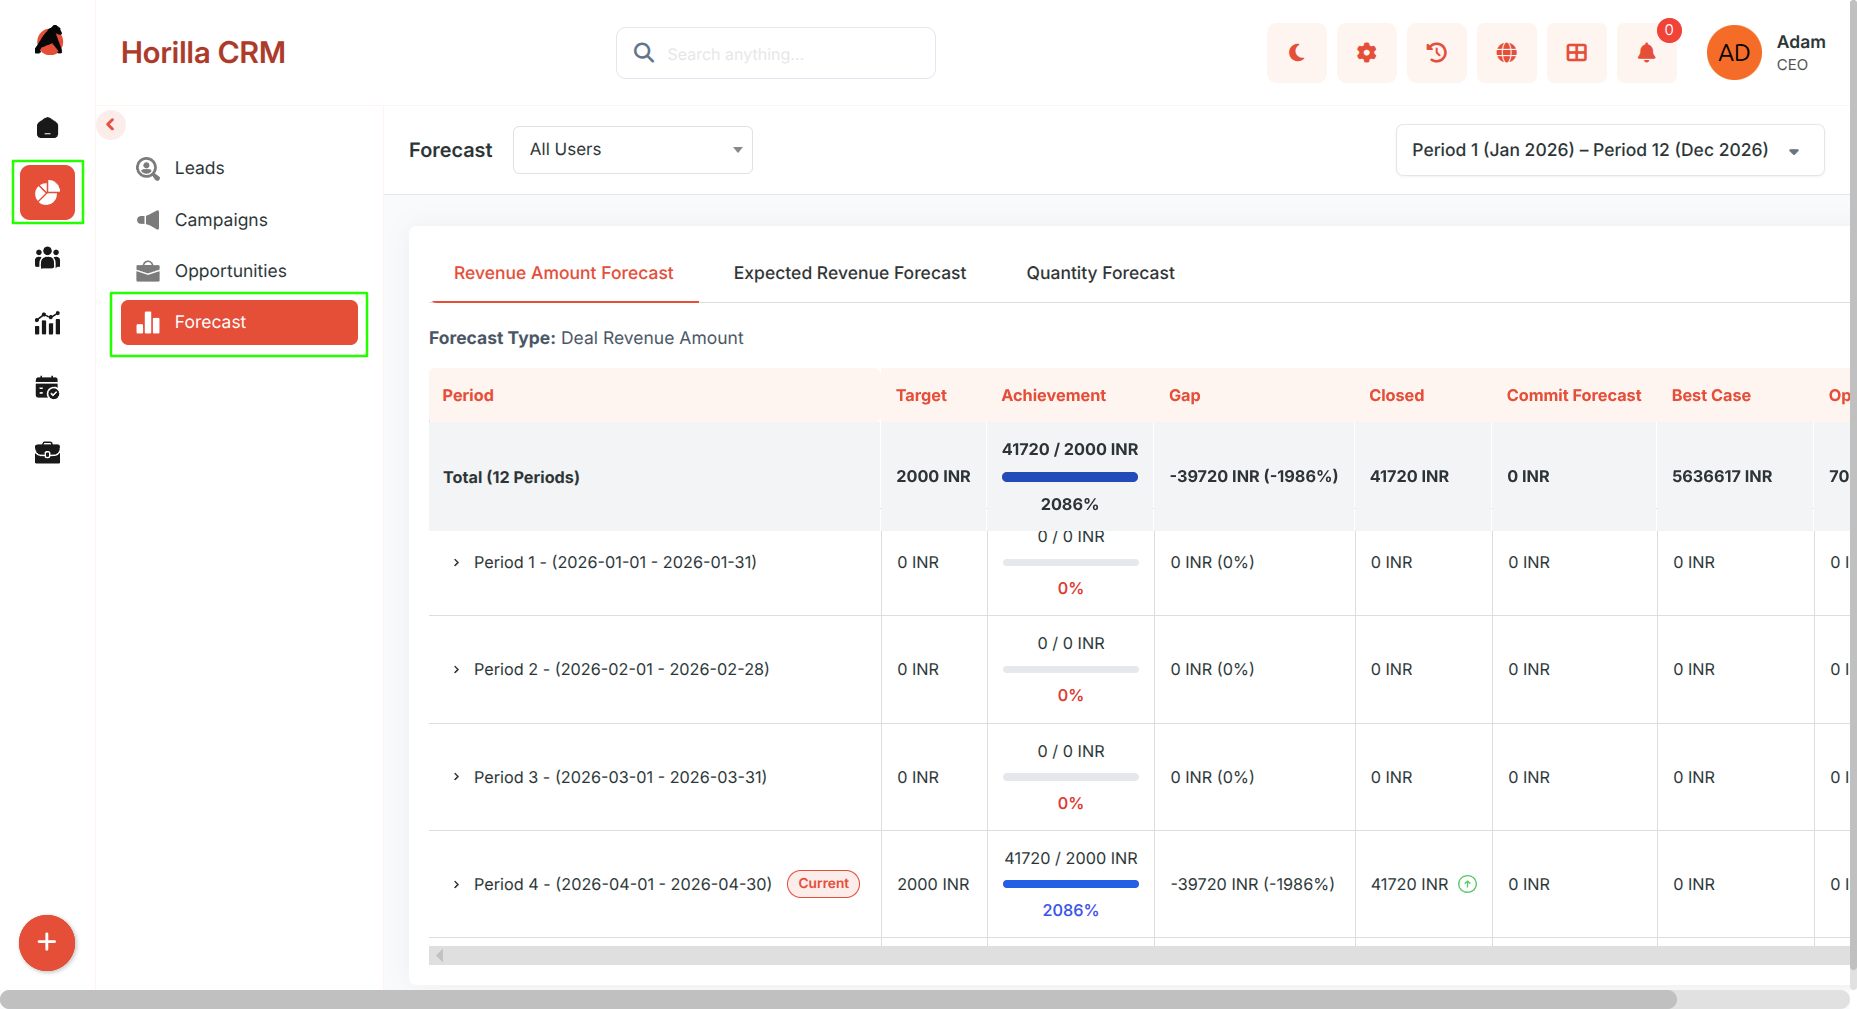Open the people group sidebar icon
The width and height of the screenshot is (1857, 1009).
coord(47,258)
